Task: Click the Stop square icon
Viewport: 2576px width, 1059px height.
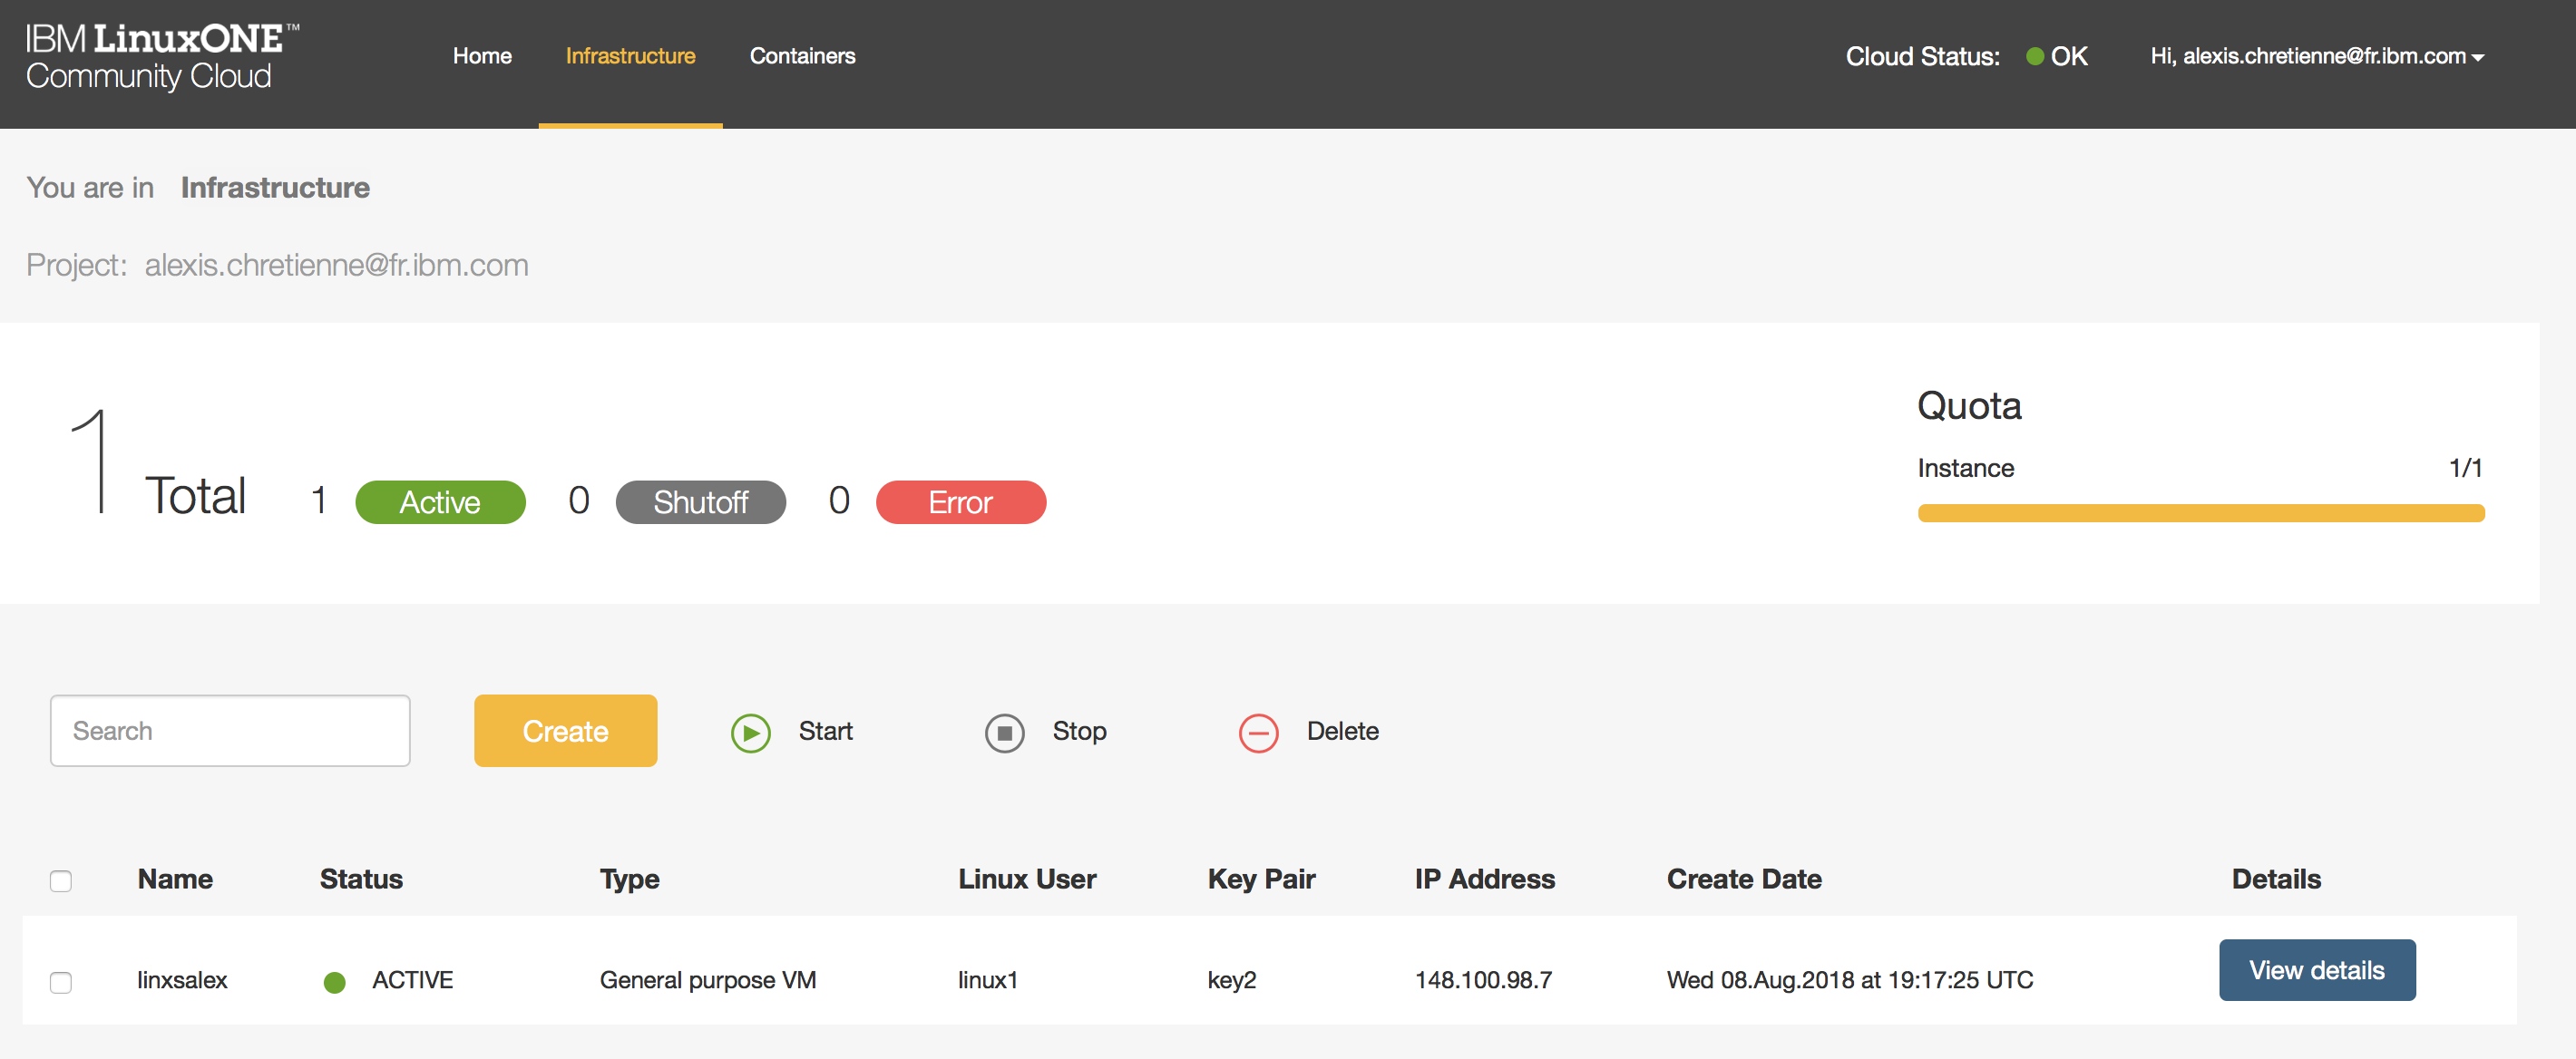Action: pos(1004,732)
